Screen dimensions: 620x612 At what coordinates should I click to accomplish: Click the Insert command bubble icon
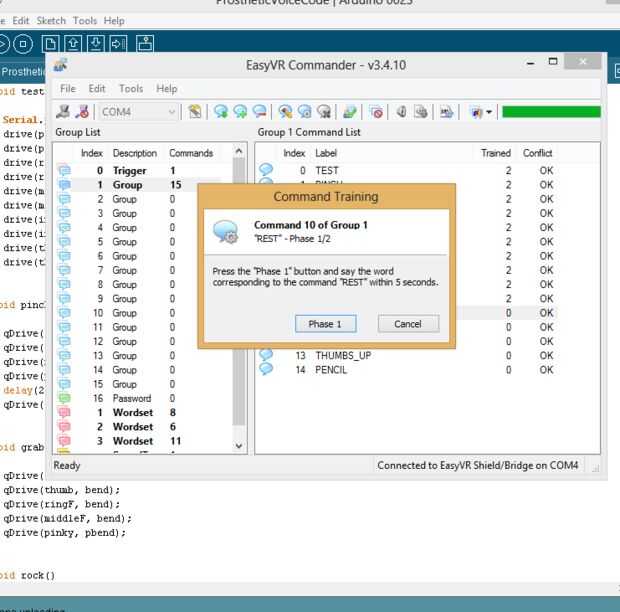coord(240,112)
